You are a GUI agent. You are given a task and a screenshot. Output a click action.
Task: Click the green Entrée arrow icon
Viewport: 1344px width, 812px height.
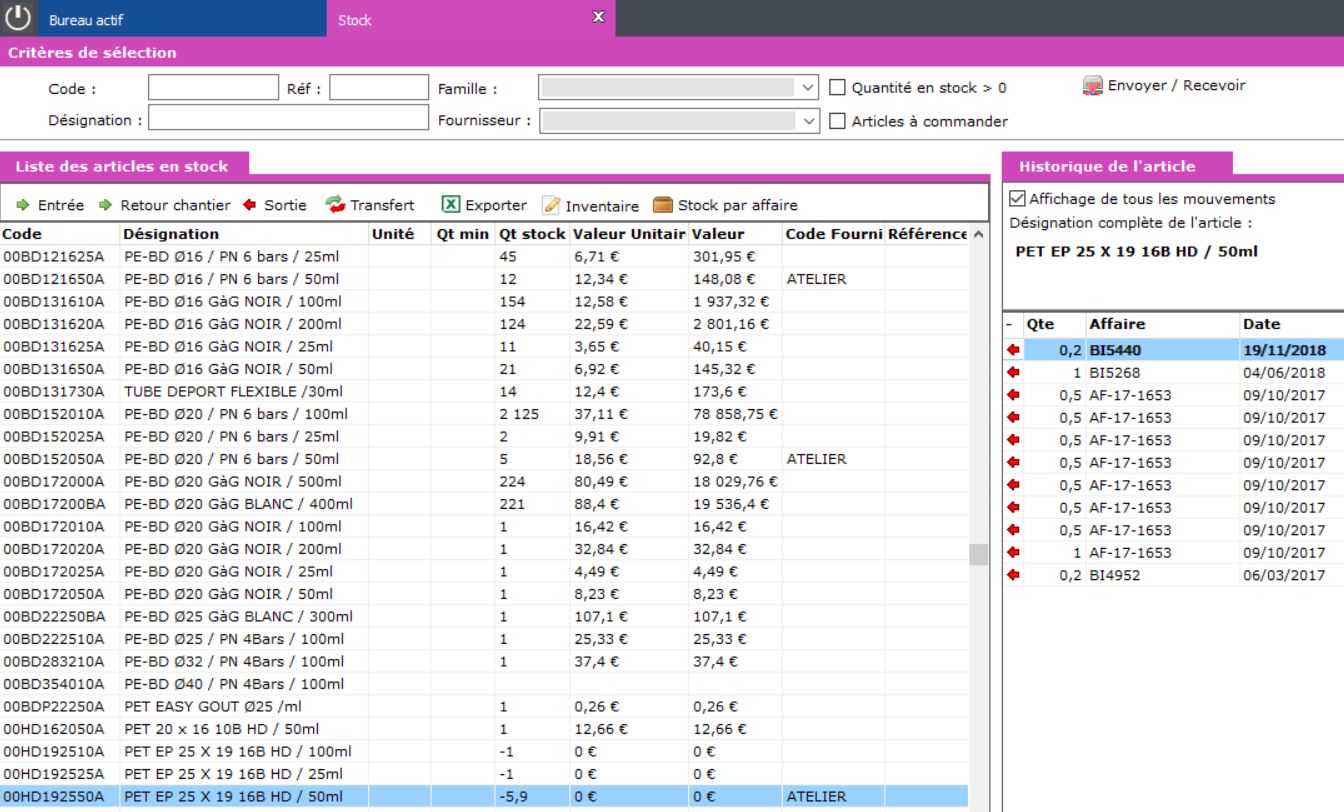pyautogui.click(x=23, y=205)
